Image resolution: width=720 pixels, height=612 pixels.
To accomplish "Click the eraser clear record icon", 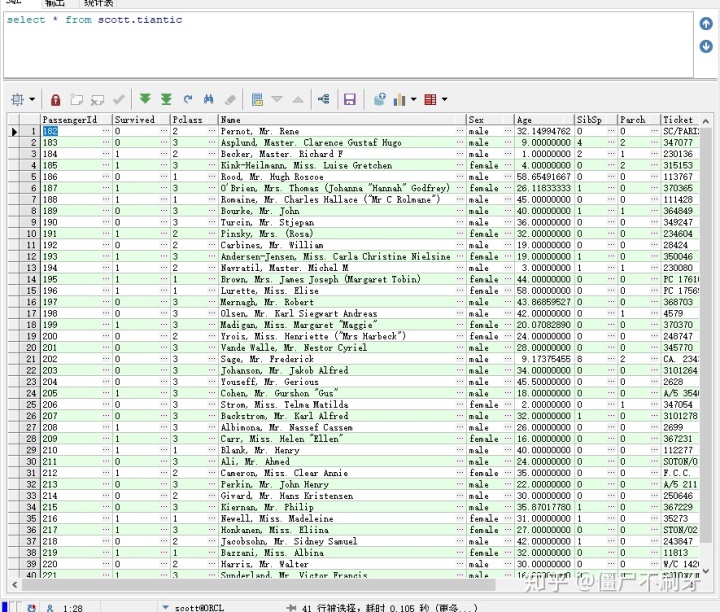I will 230,100.
